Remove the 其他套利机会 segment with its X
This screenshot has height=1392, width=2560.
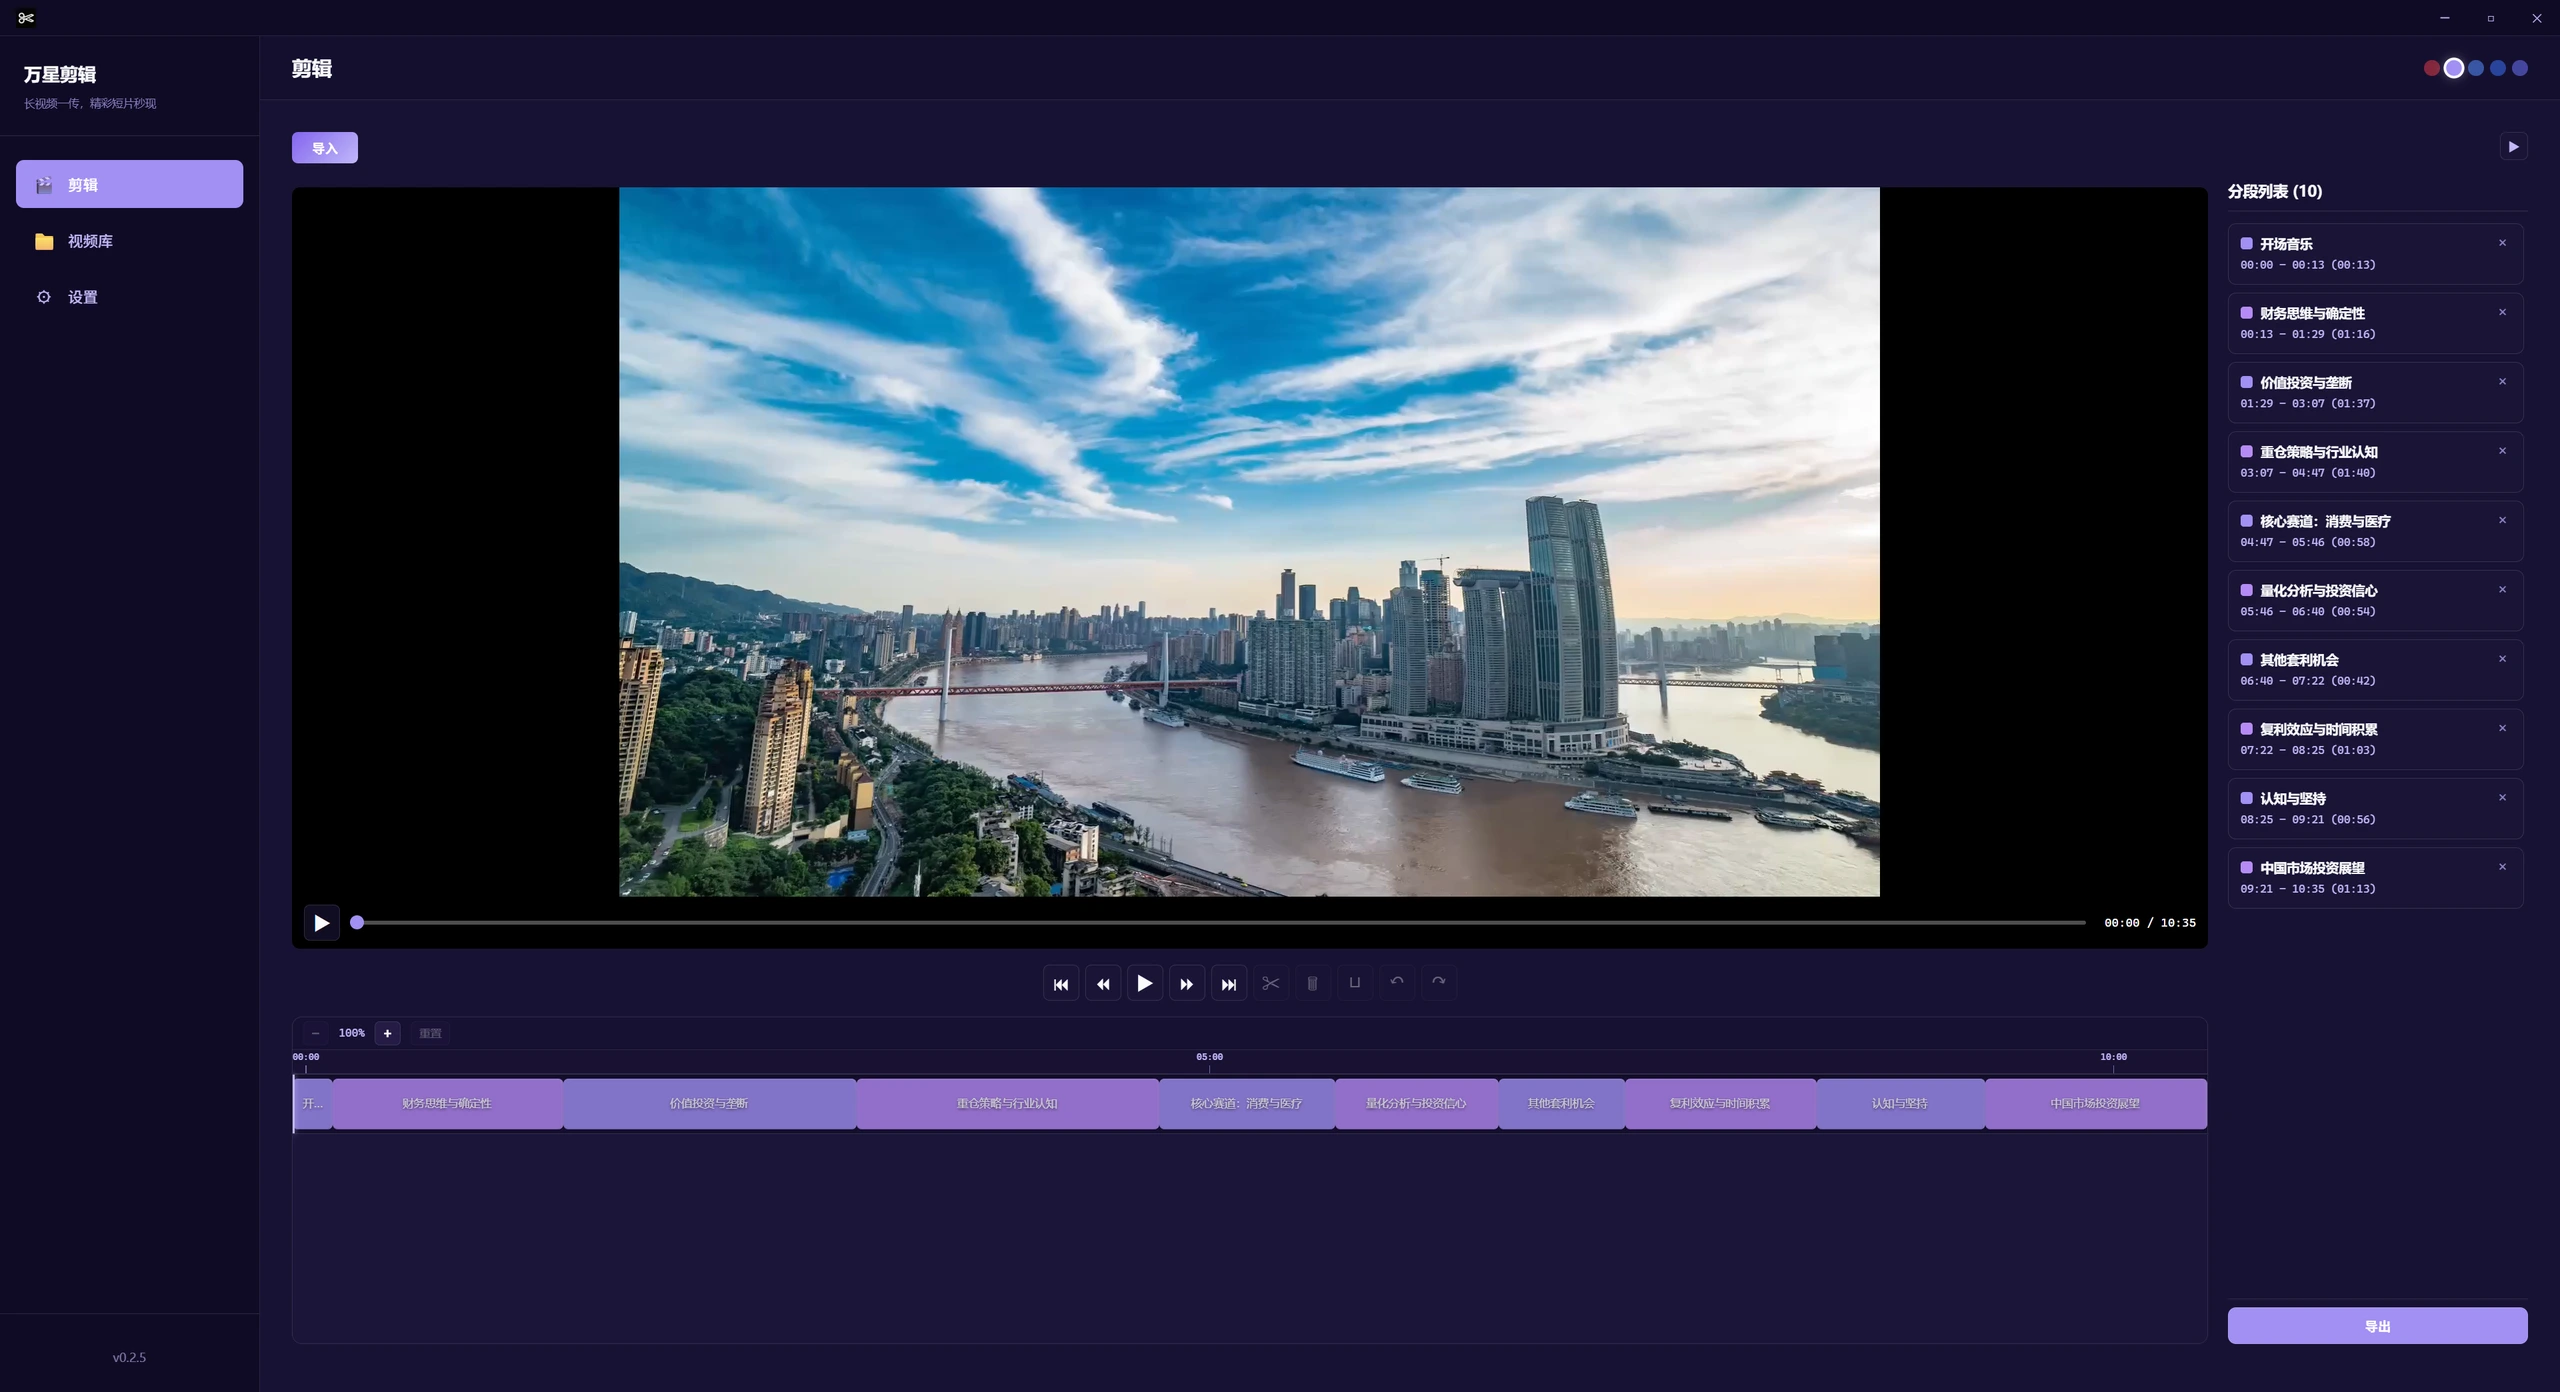click(x=2503, y=659)
